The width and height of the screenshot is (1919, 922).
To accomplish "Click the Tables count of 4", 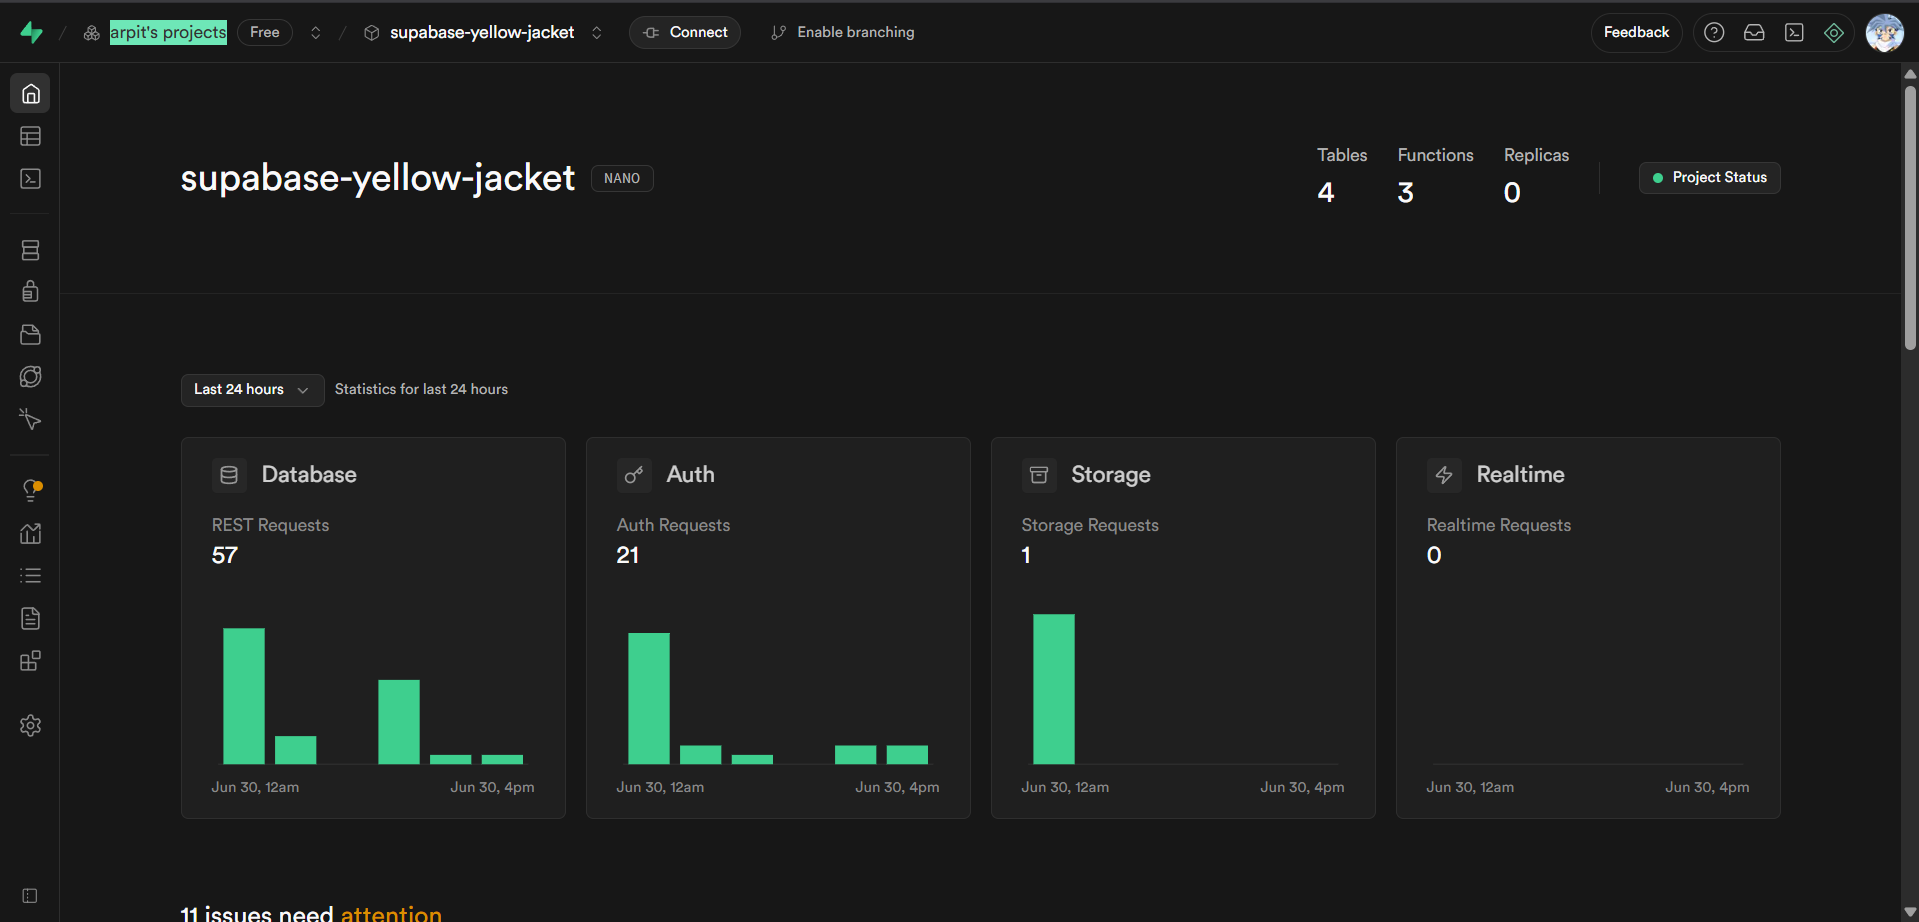I will click(x=1326, y=193).
